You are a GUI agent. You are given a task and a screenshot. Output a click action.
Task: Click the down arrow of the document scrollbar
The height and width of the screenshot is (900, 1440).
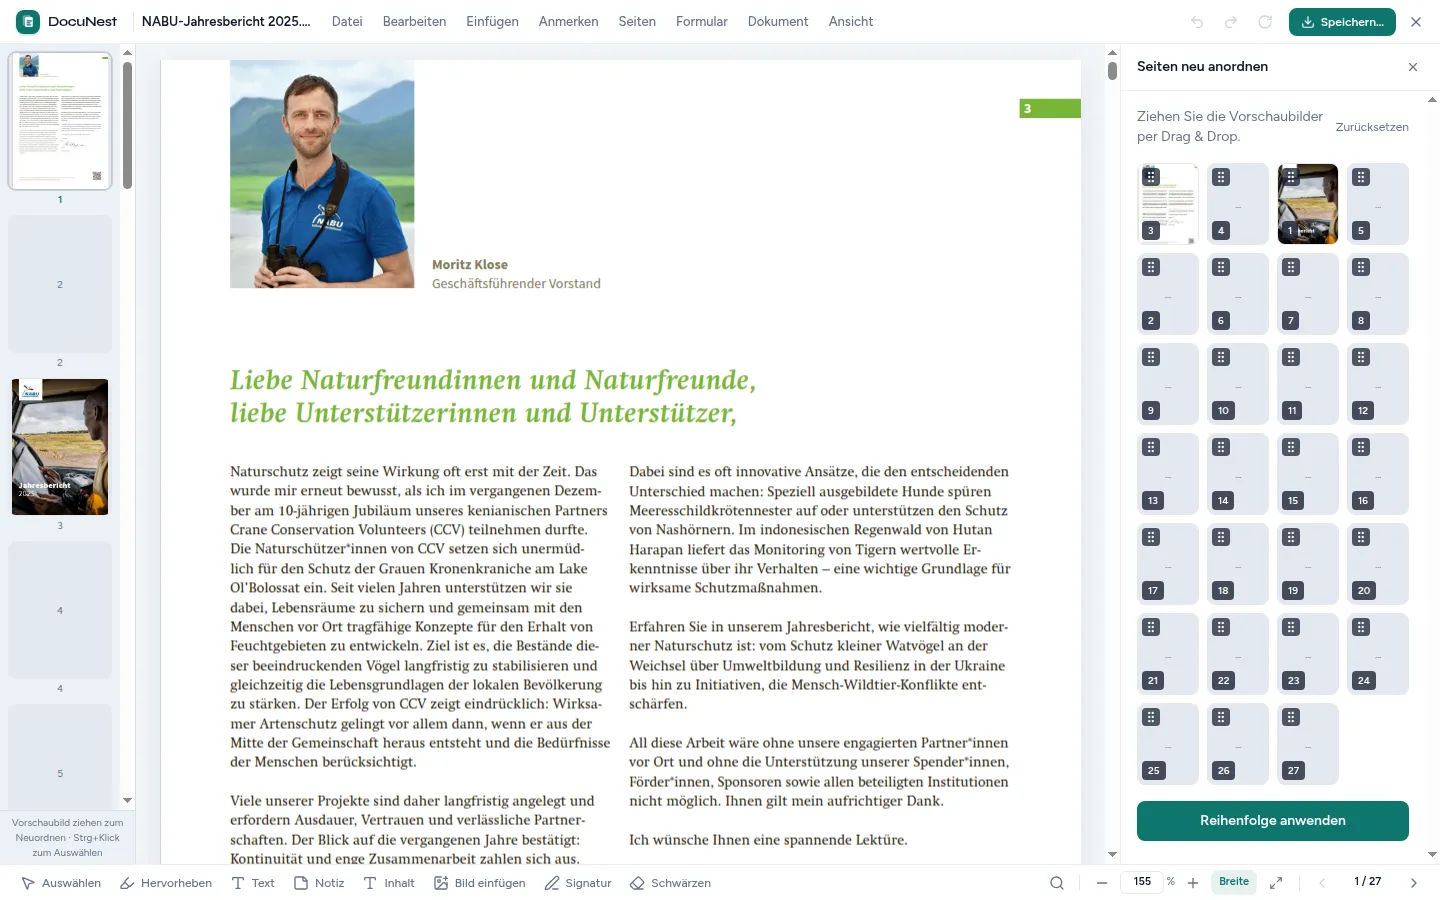tap(1112, 855)
